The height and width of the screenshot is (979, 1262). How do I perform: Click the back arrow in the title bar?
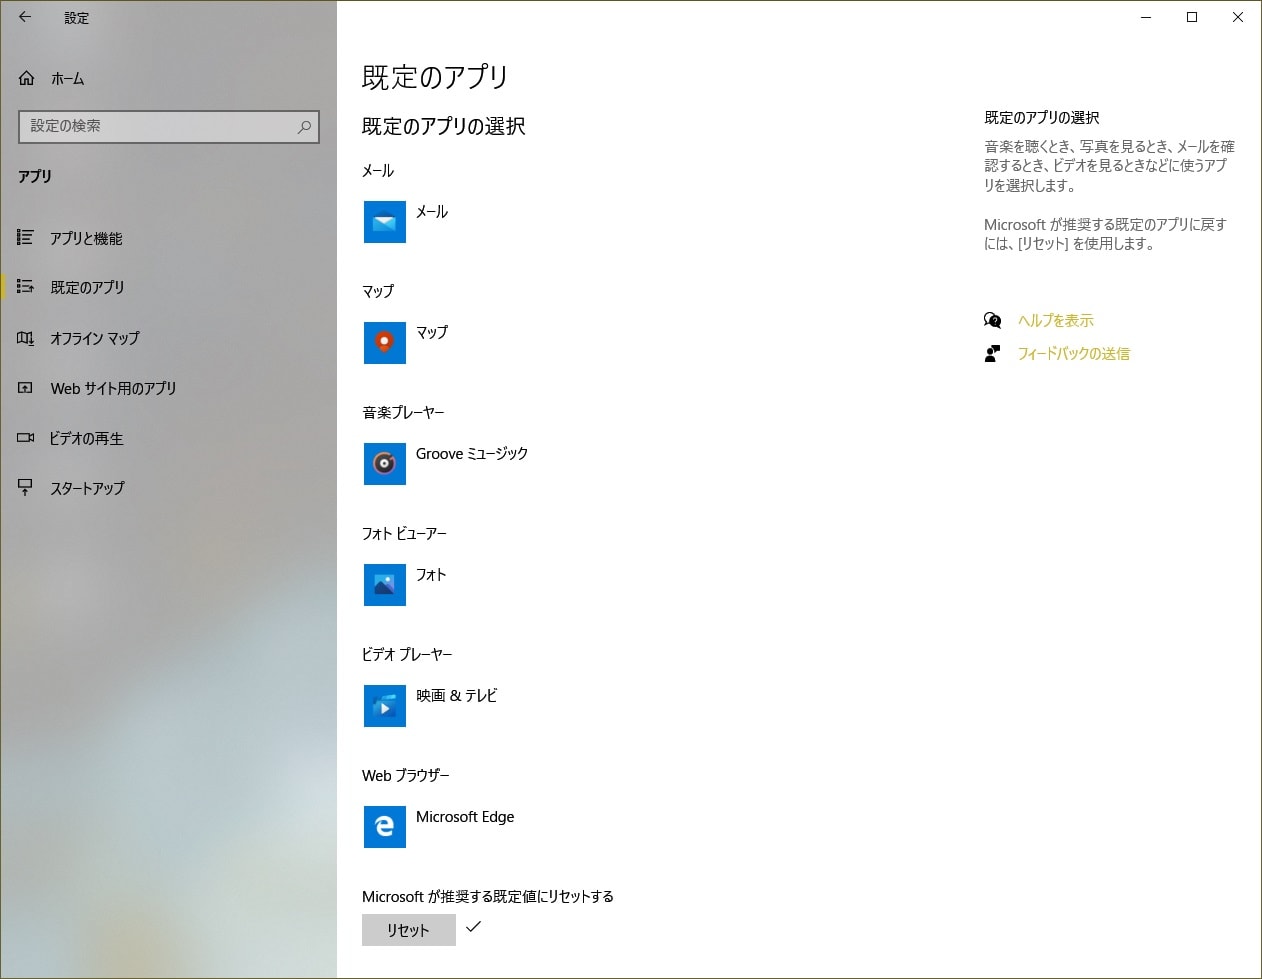(x=25, y=17)
